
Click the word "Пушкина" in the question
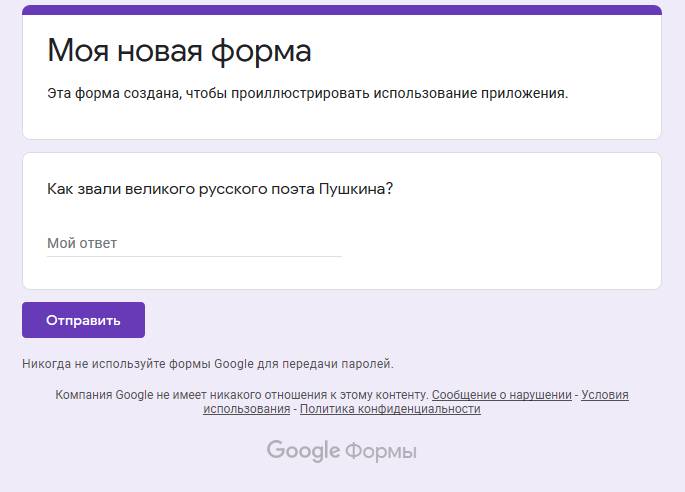[x=355, y=189]
